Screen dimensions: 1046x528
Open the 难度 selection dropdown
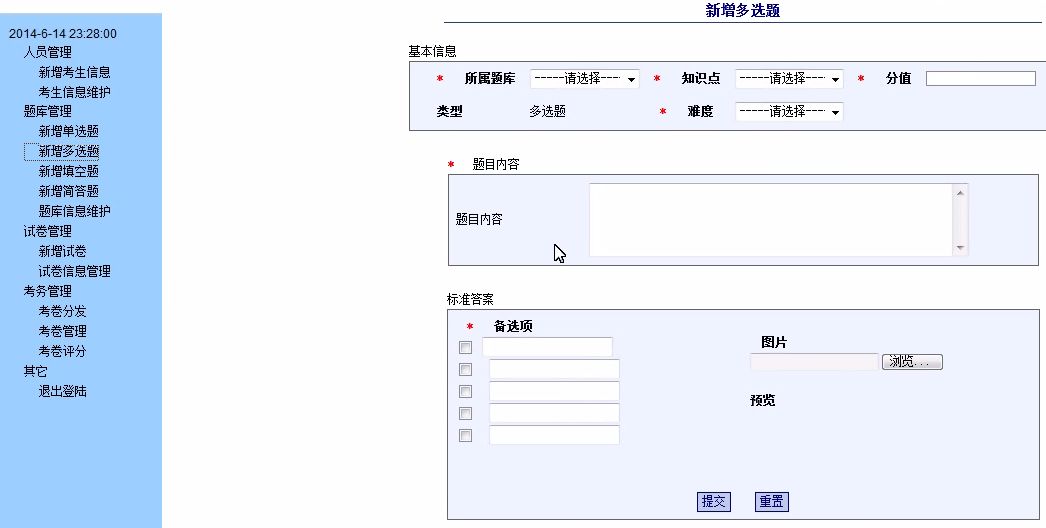pyautogui.click(x=789, y=112)
